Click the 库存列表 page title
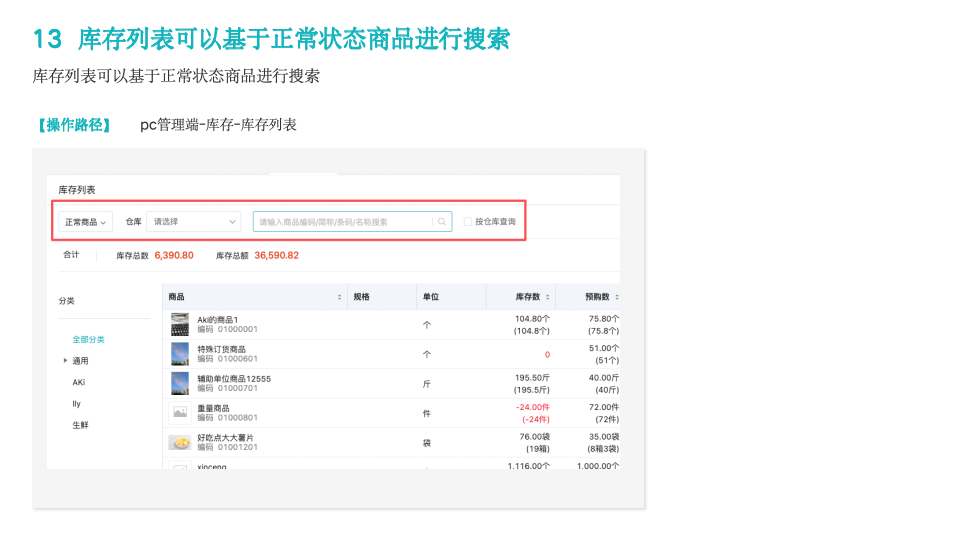The height and width of the screenshot is (540, 959). point(77,190)
